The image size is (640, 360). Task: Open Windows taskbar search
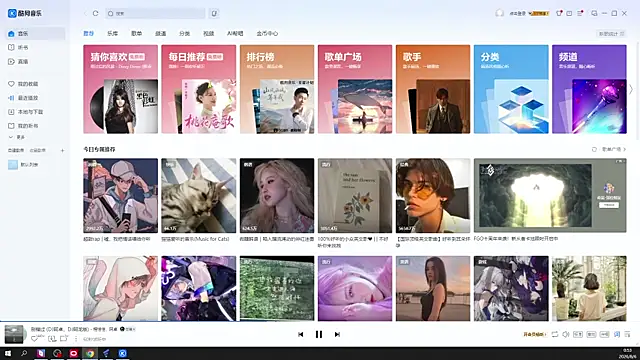(x=24, y=353)
